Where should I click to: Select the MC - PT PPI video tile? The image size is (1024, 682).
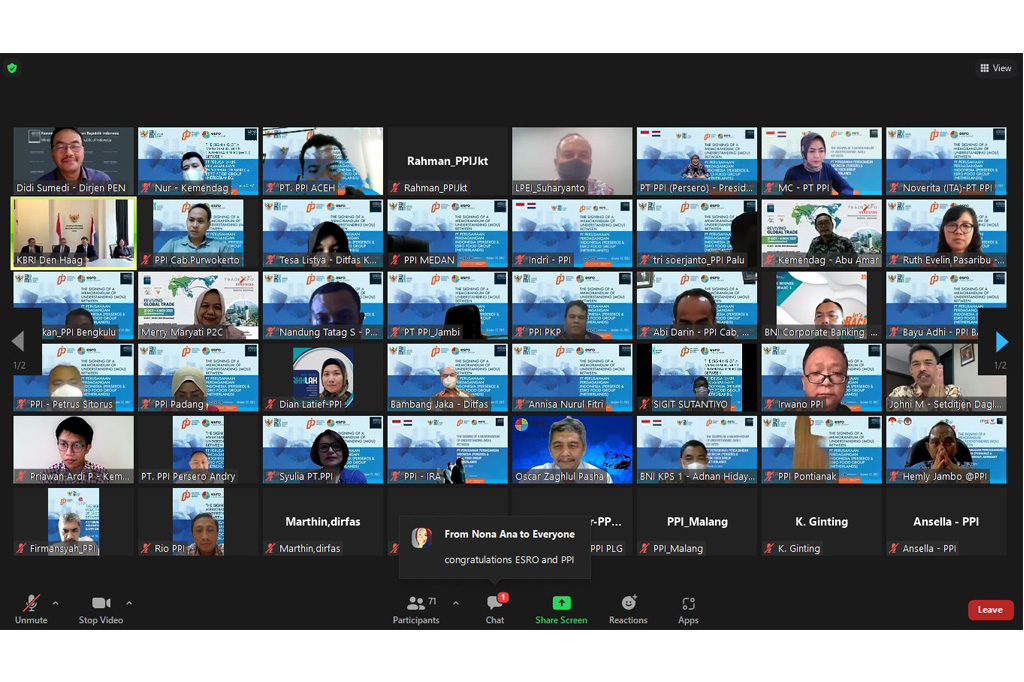point(822,161)
